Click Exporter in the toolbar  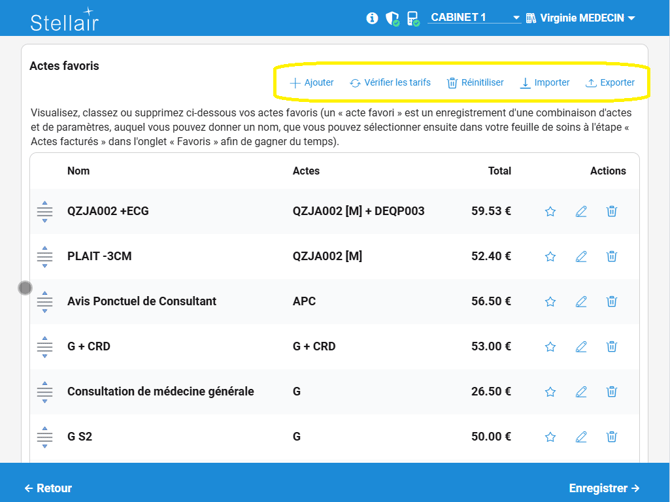coord(610,83)
